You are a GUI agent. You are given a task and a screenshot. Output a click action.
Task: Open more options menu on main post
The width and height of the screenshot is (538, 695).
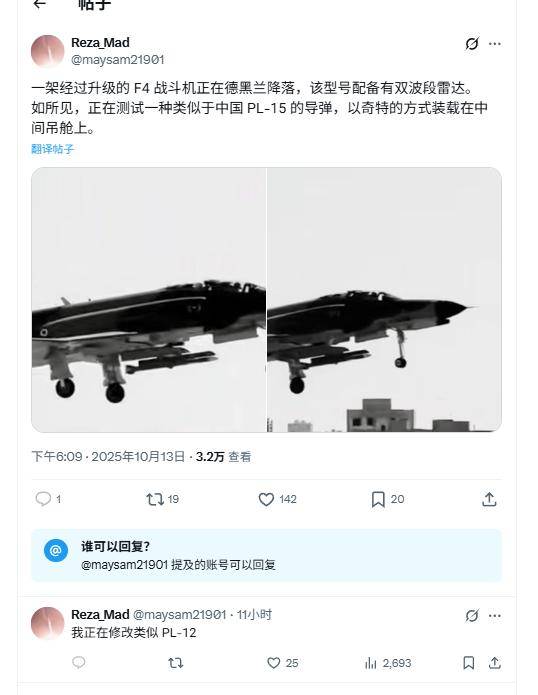[x=495, y=43]
